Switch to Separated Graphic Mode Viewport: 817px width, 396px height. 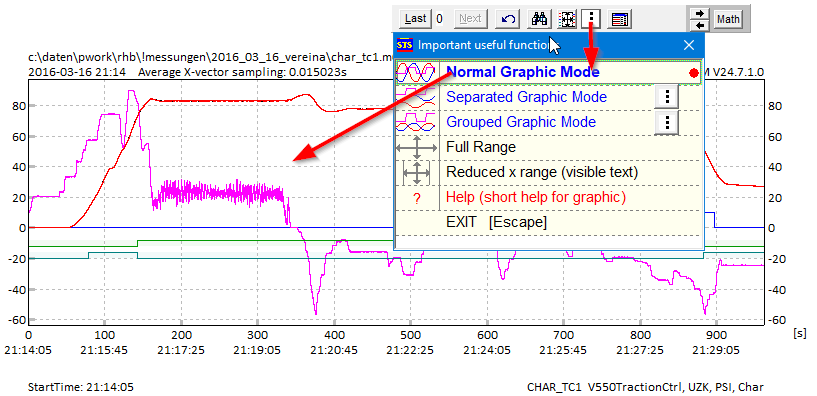pyautogui.click(x=526, y=97)
